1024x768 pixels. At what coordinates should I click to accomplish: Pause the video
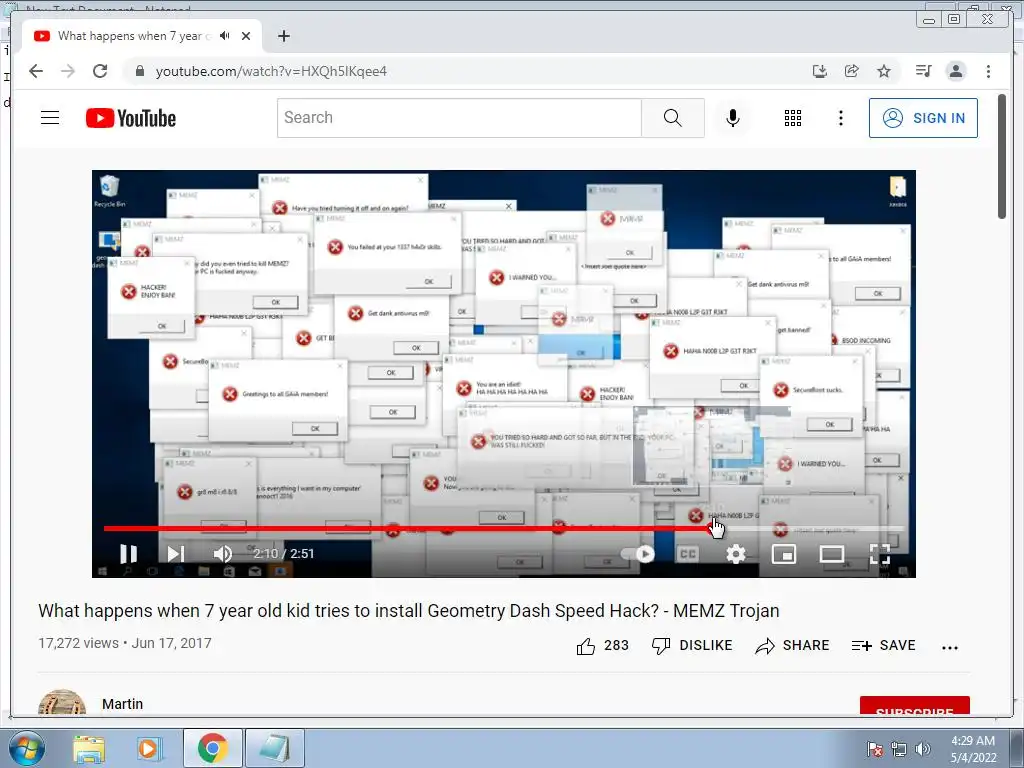pos(129,554)
